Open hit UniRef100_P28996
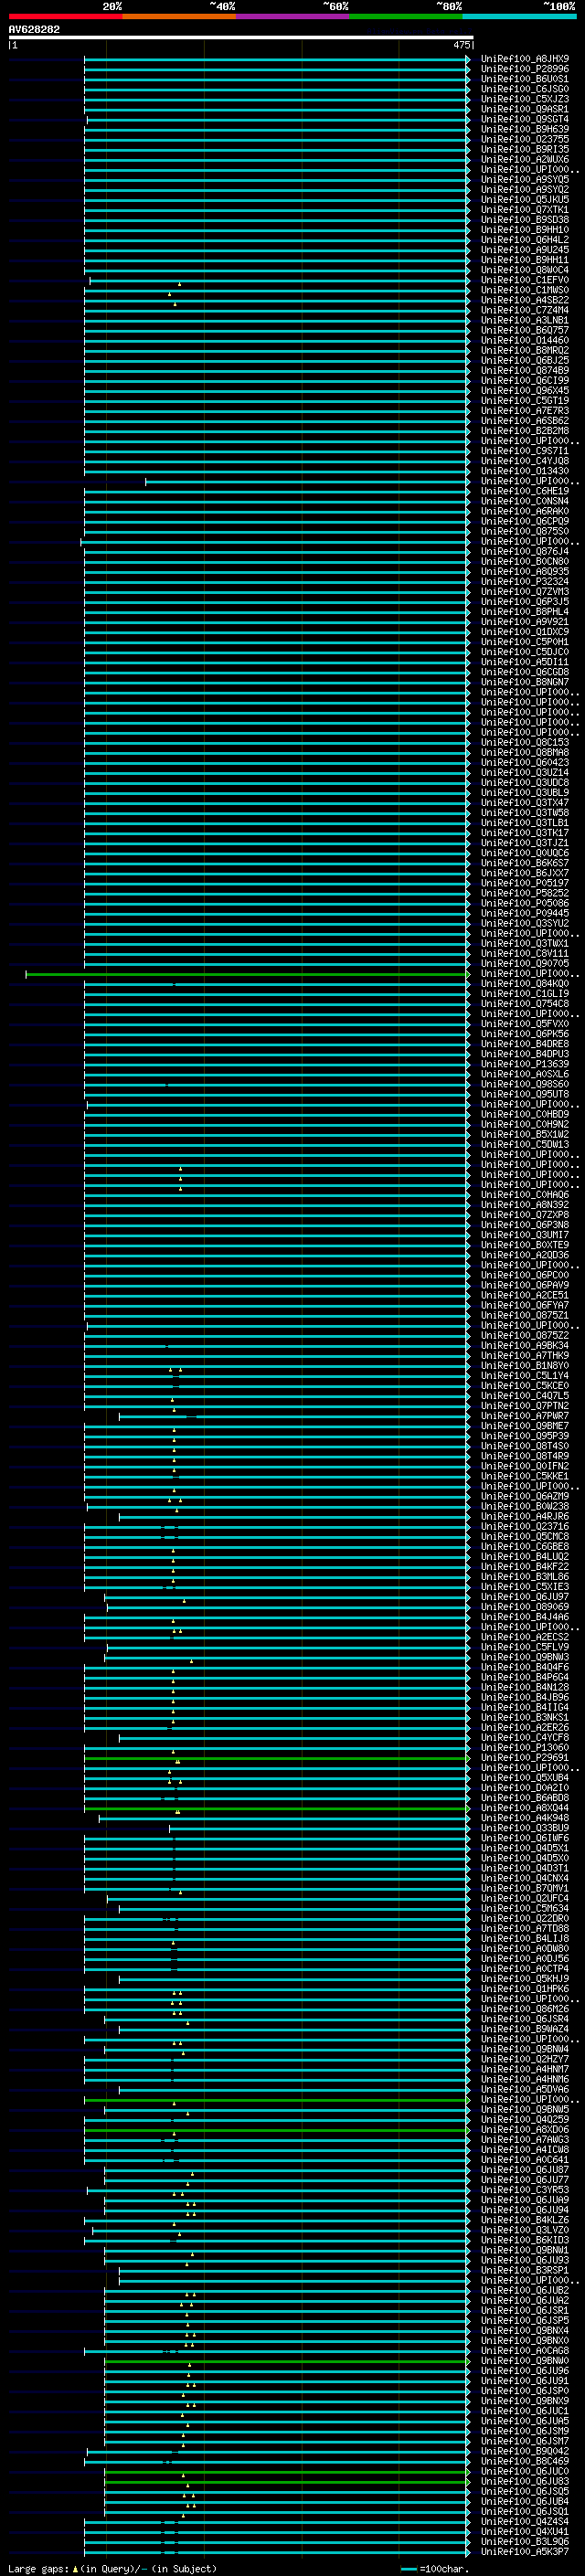The image size is (585, 2576). coord(525,69)
